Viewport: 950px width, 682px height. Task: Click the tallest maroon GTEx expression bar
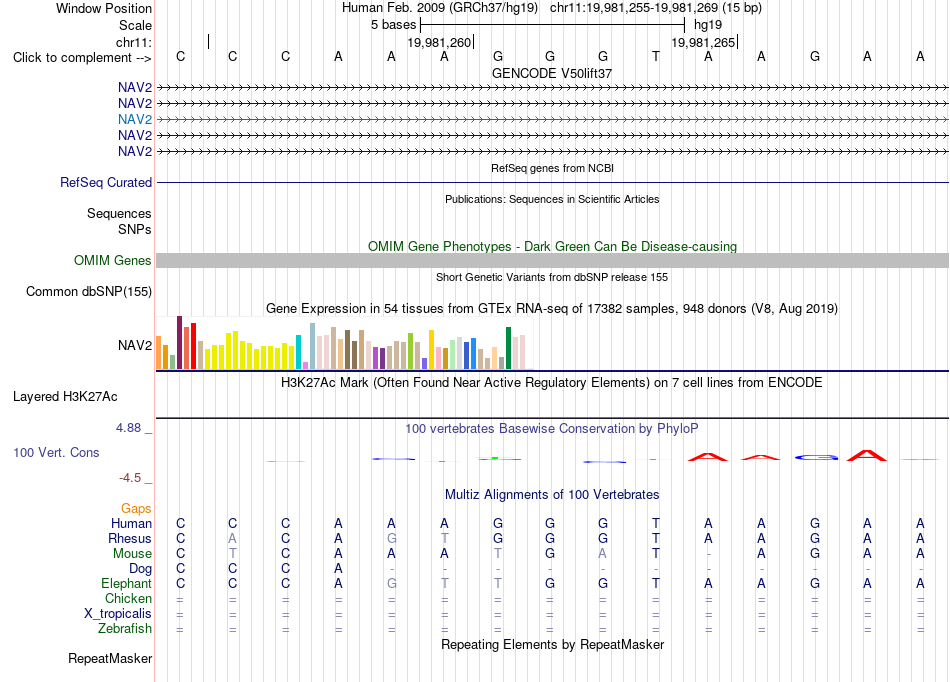click(179, 342)
